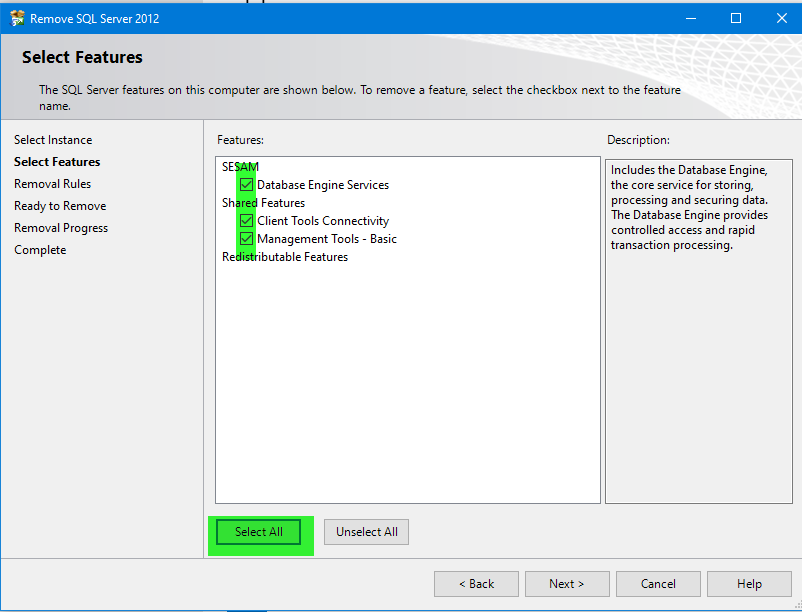
Task: Close the Remove SQL Server 2012 window
Action: (782, 18)
